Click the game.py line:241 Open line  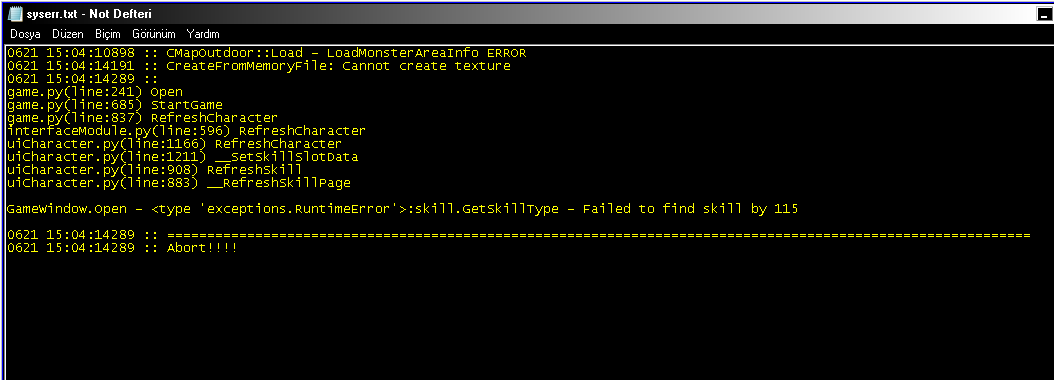click(95, 92)
